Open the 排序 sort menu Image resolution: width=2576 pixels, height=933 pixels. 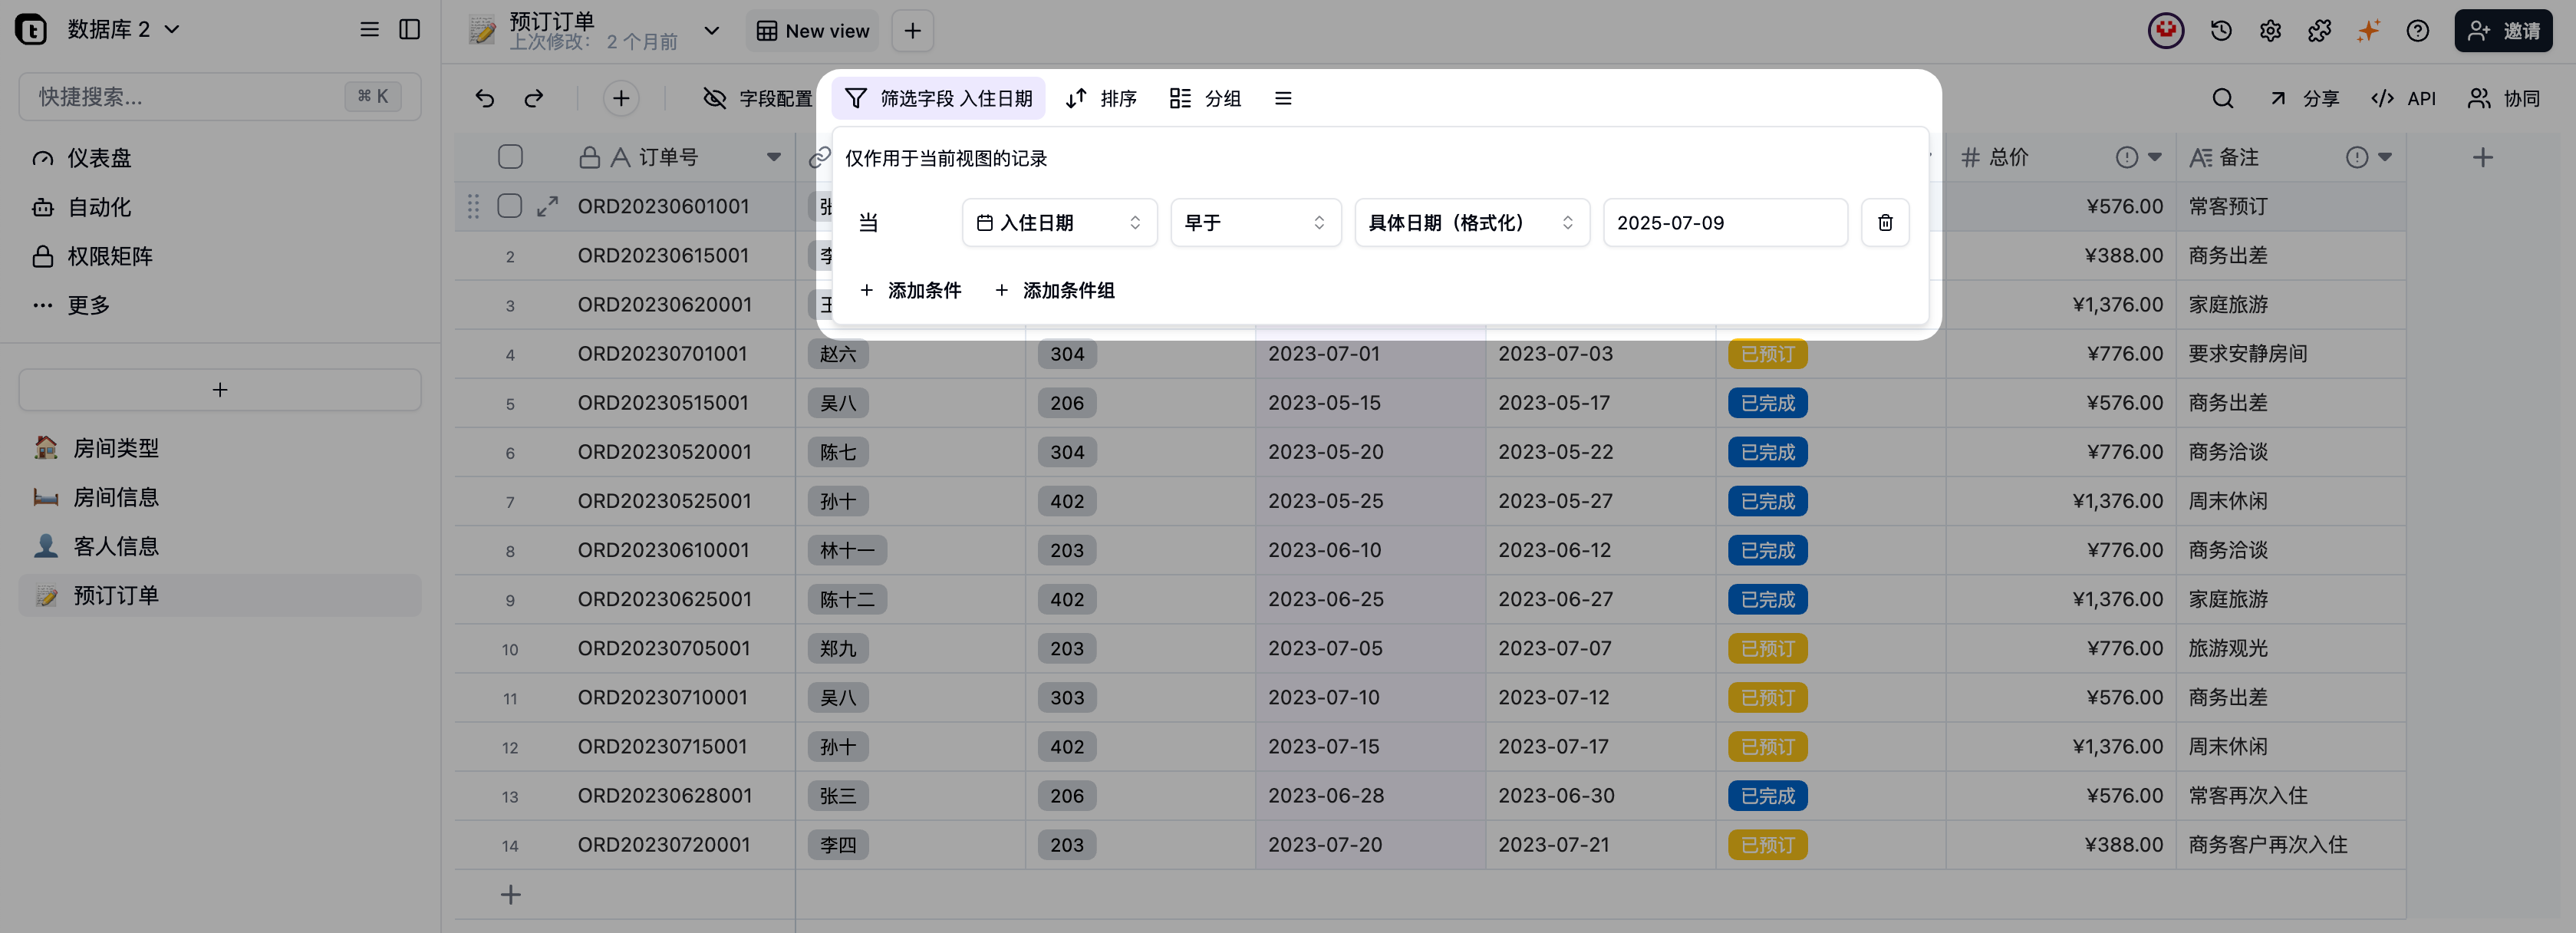(1101, 98)
